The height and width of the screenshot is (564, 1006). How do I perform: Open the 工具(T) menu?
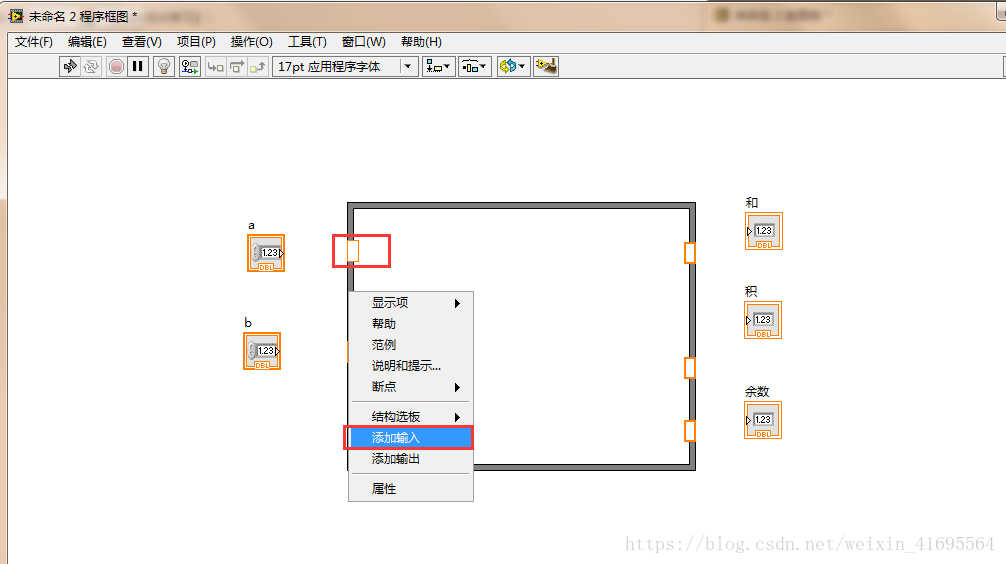coord(307,42)
